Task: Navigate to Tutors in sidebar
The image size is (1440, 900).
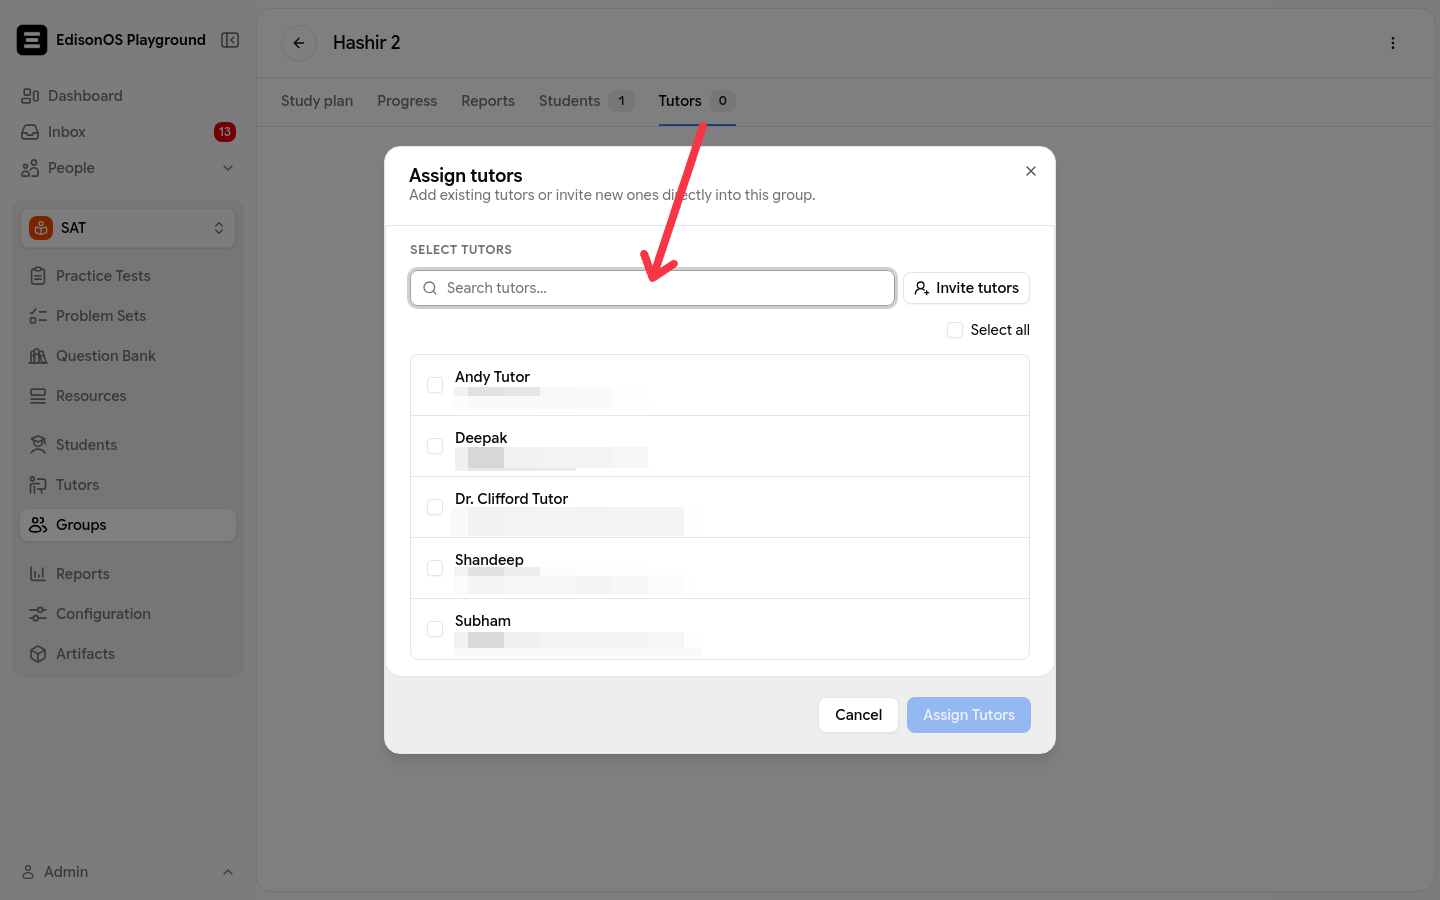Action: point(128,485)
